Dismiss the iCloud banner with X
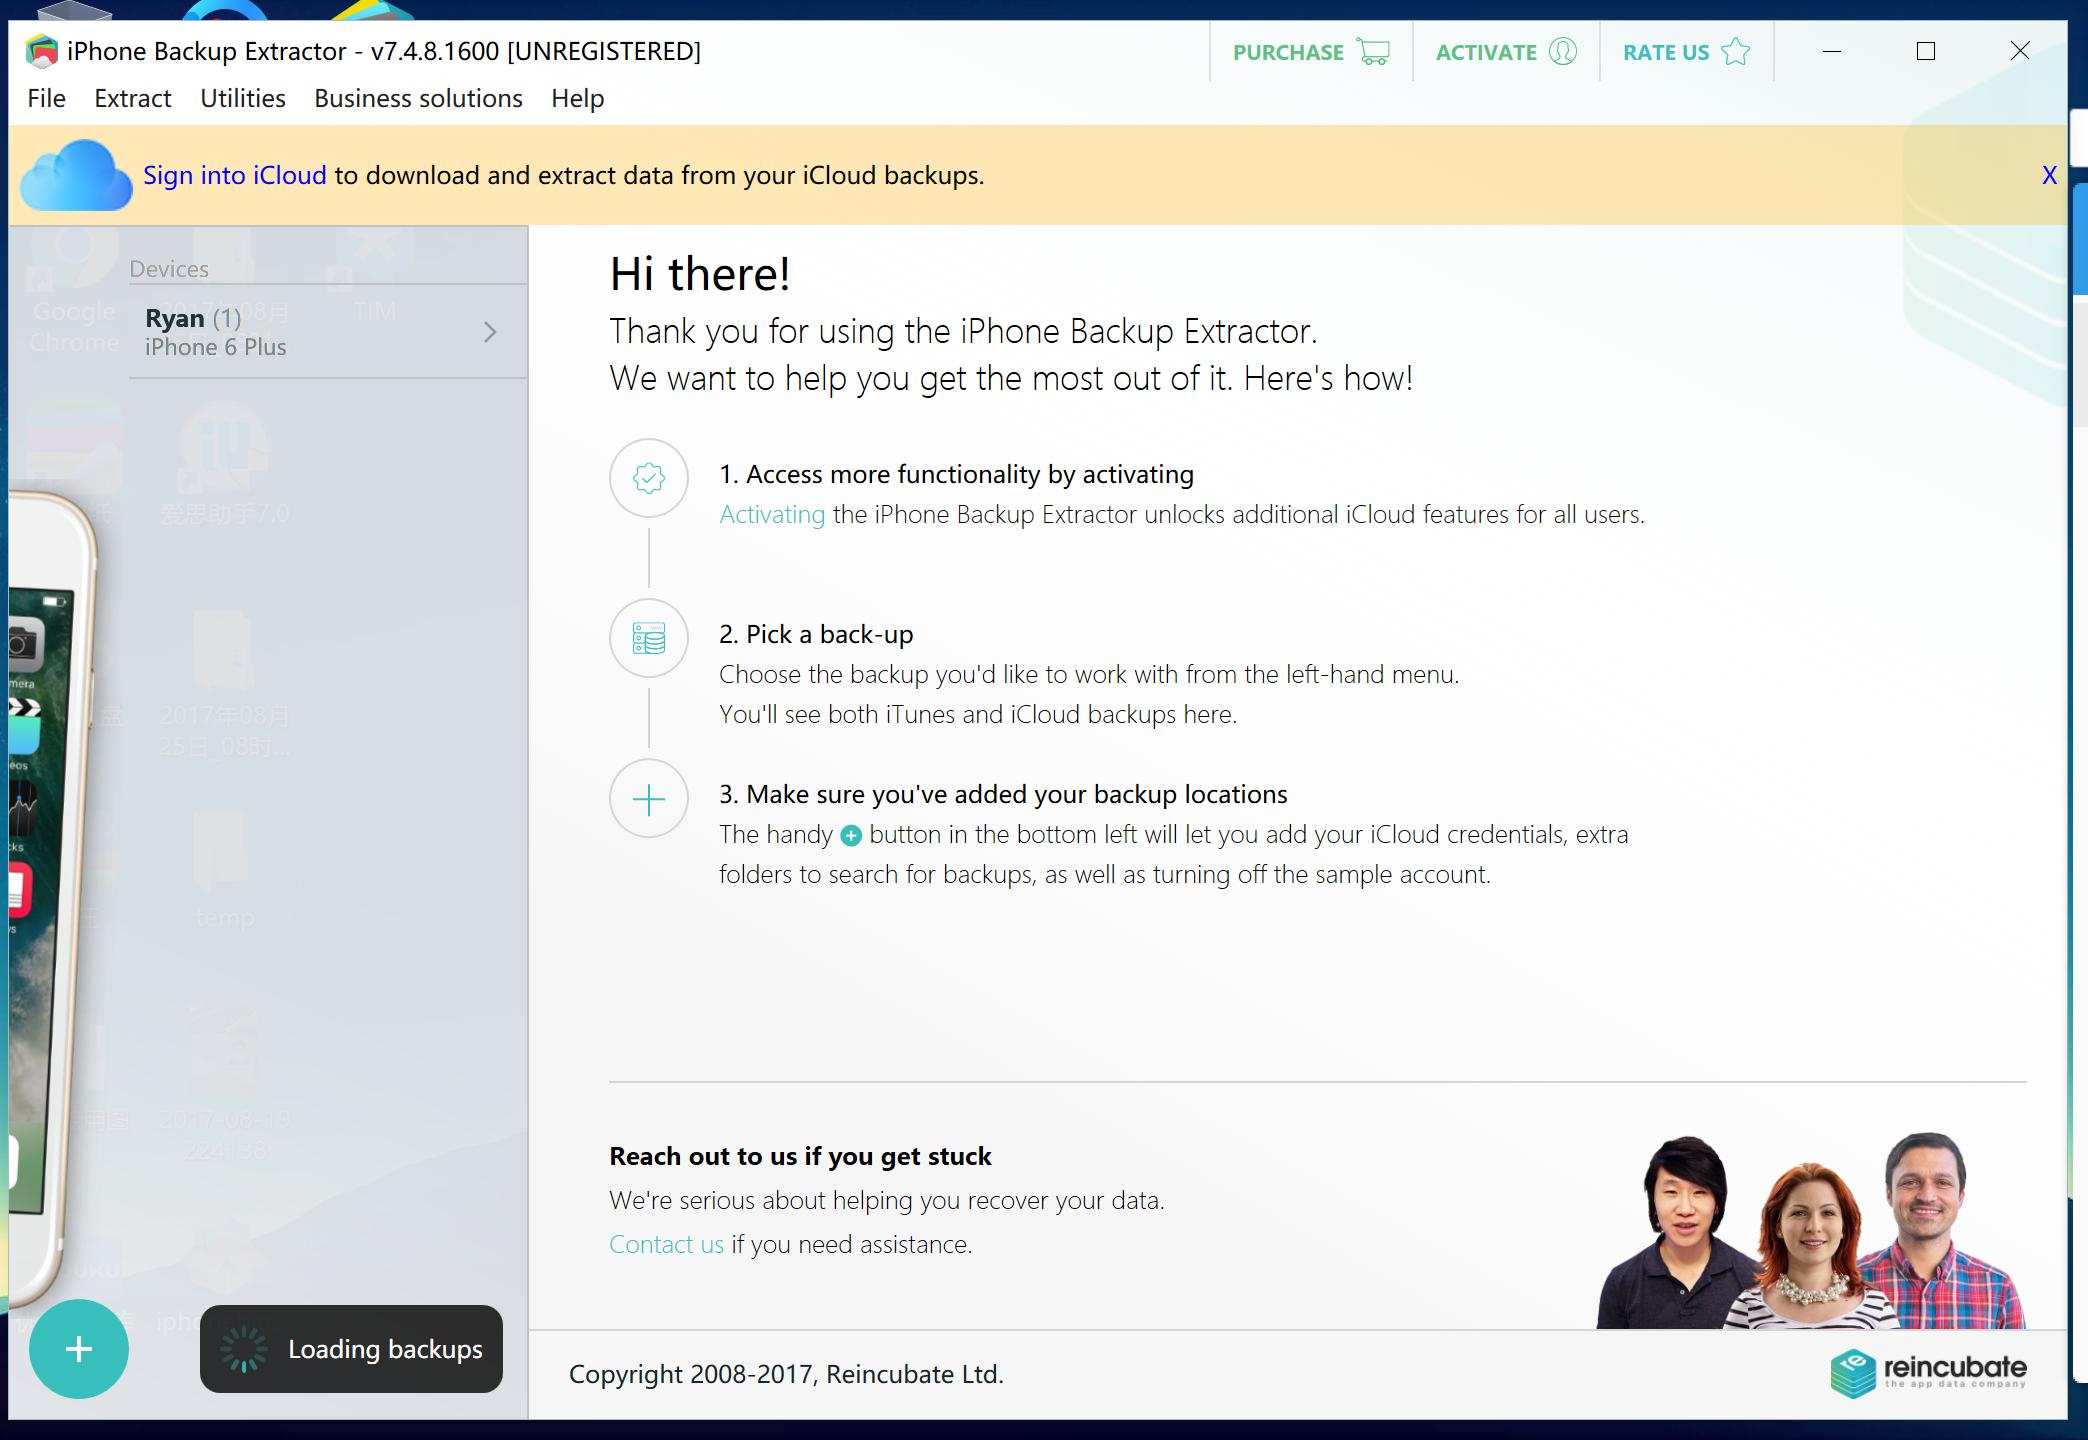Viewport: 2088px width, 1440px height. 2049,175
